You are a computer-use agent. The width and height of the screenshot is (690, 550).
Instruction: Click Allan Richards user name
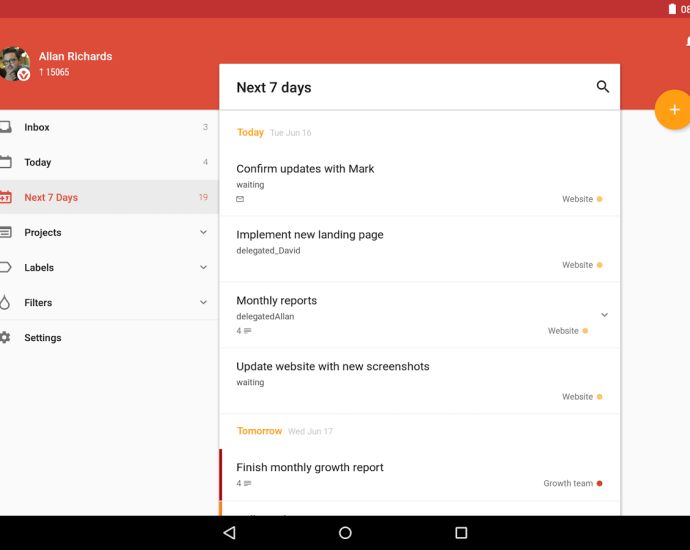75,56
